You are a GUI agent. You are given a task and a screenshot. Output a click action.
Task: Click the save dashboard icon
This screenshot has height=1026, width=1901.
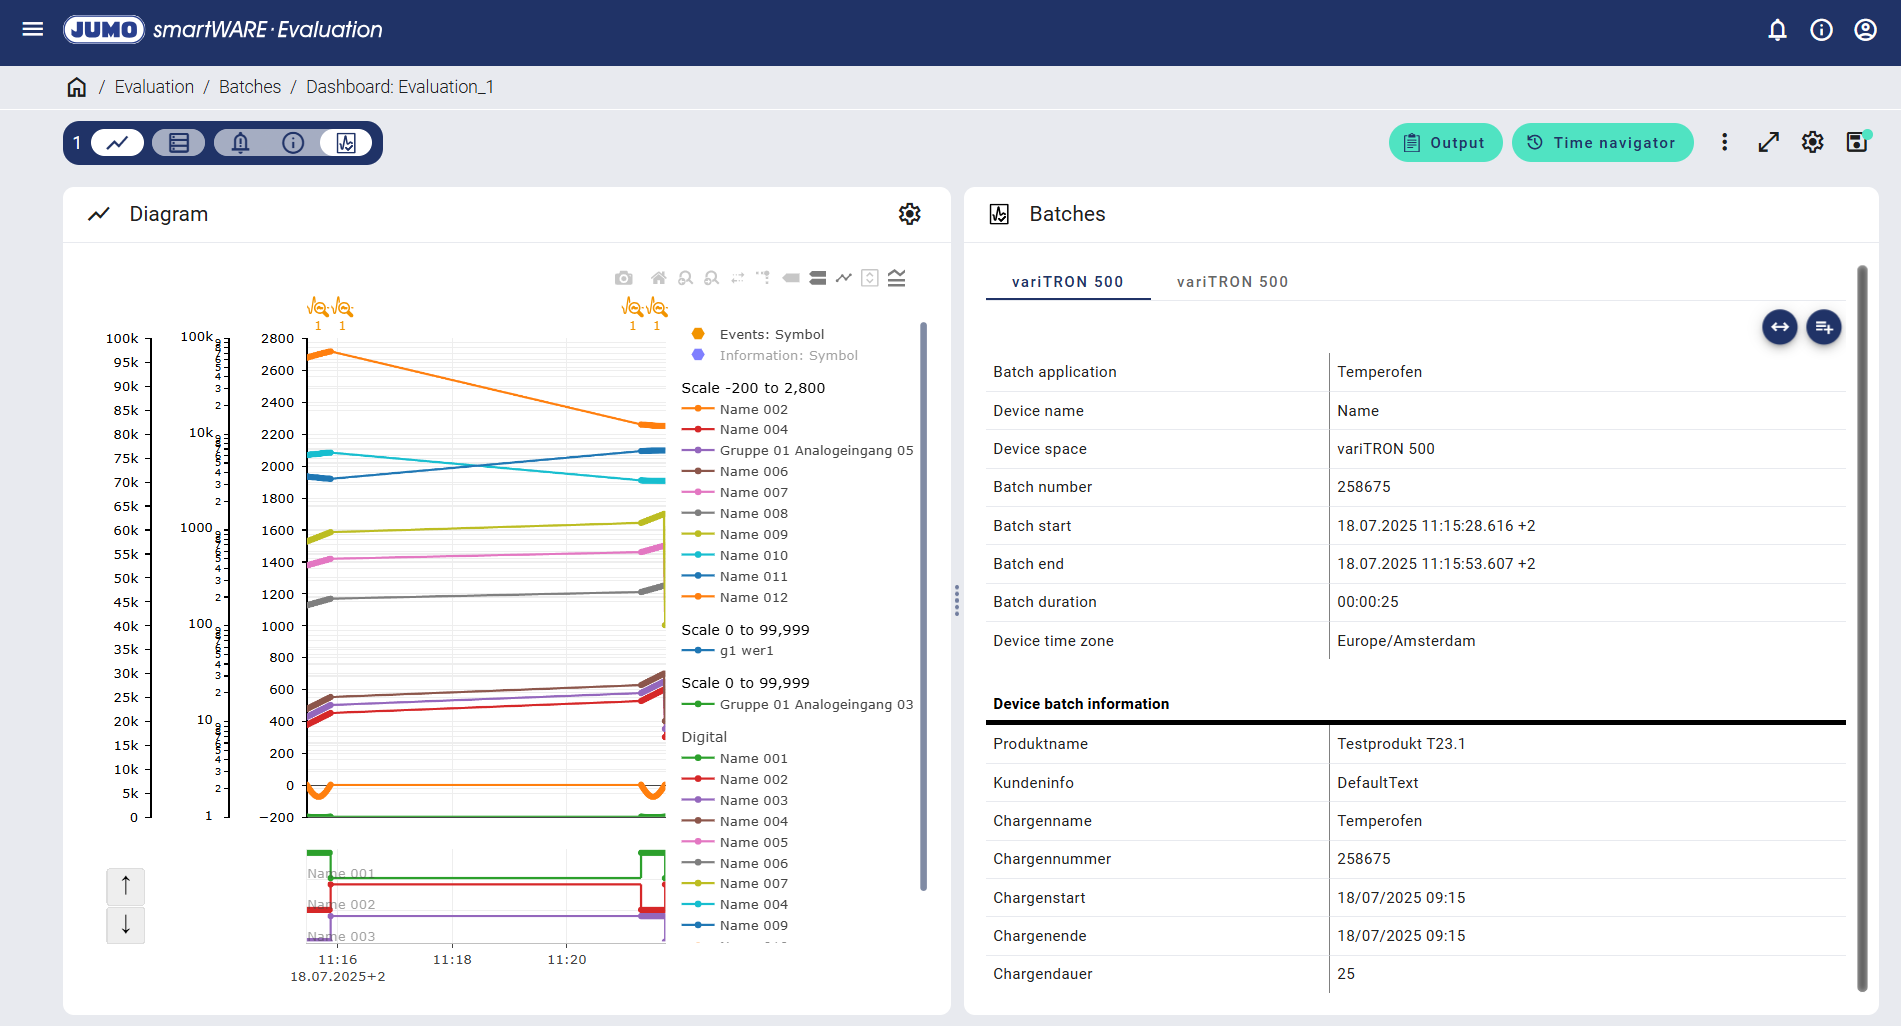(1857, 142)
